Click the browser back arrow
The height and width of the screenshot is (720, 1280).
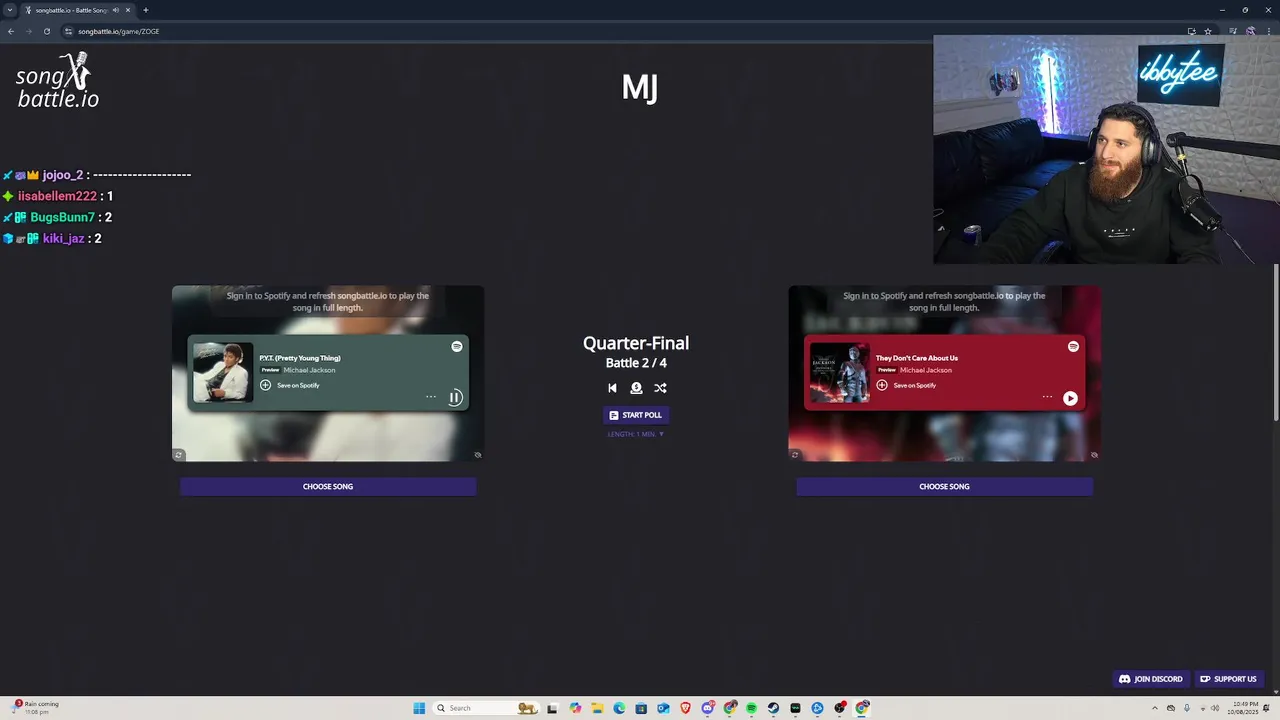coord(11,31)
